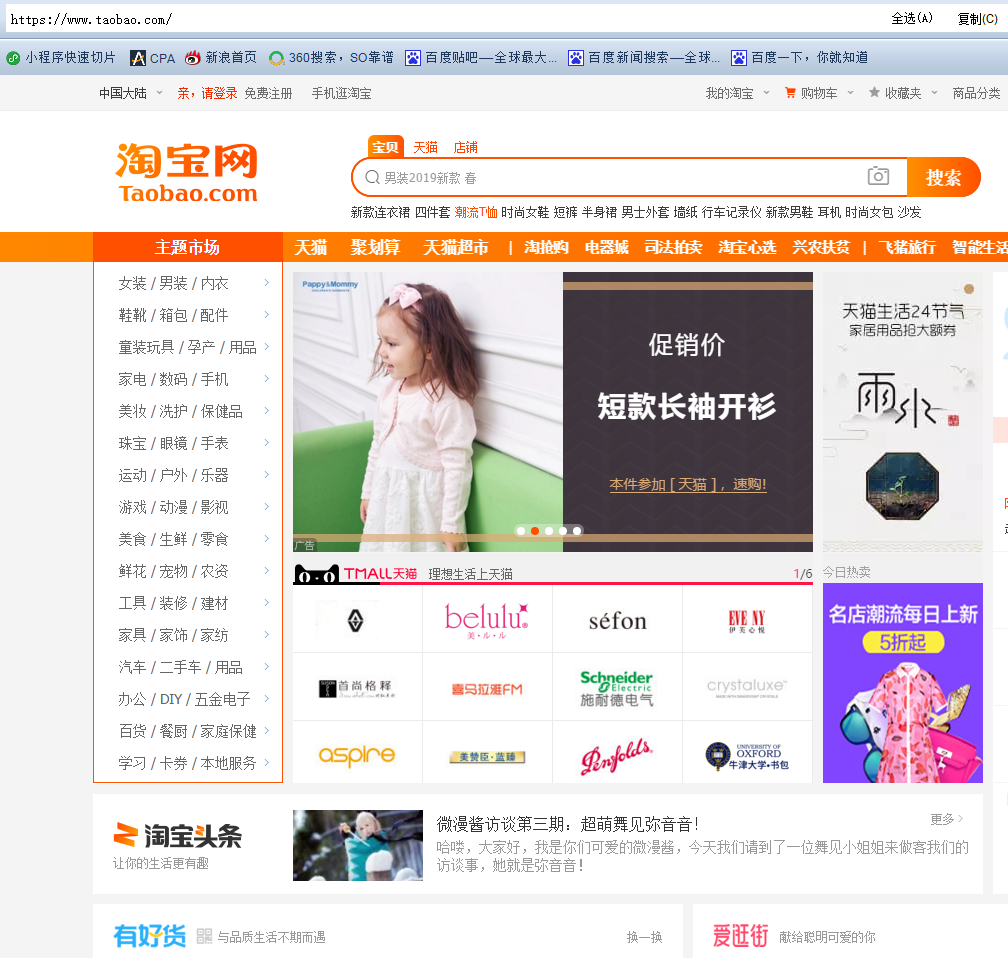Click the browser address bar
The width and height of the screenshot is (1008, 958).
point(444,19)
